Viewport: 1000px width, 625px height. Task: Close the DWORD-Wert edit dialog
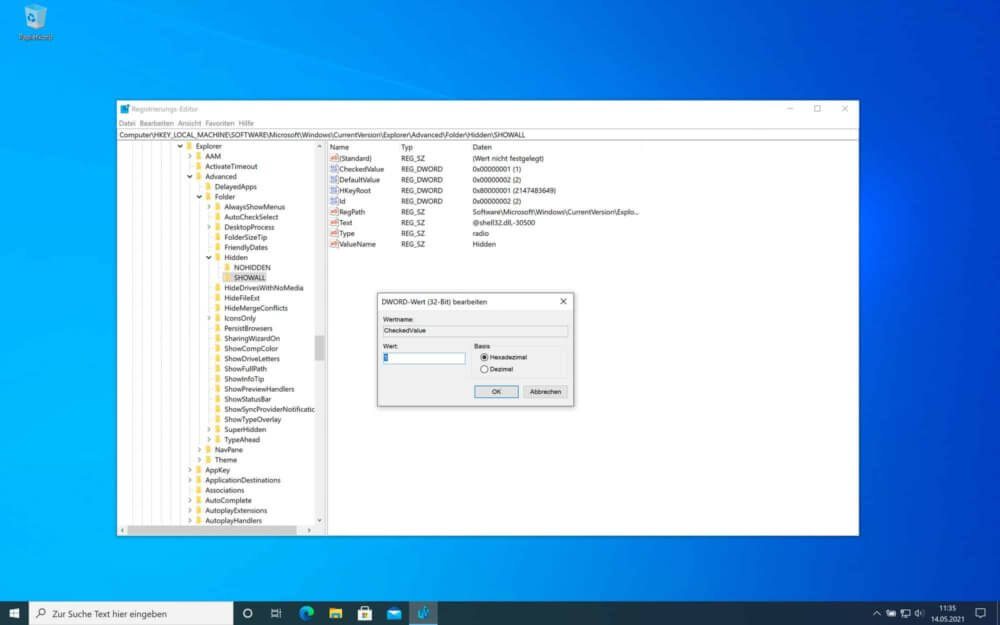click(563, 302)
